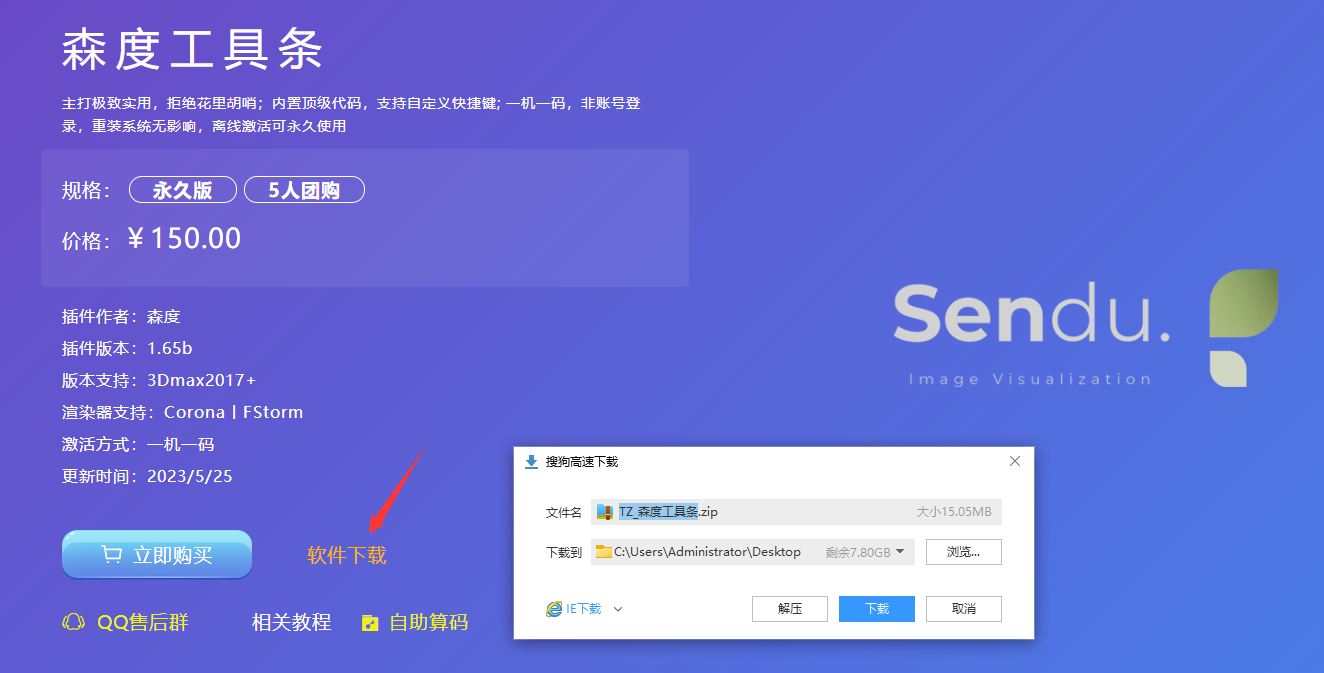Click the 版本支持：3Dmax2017+ line
1324x673 pixels.
(159, 380)
